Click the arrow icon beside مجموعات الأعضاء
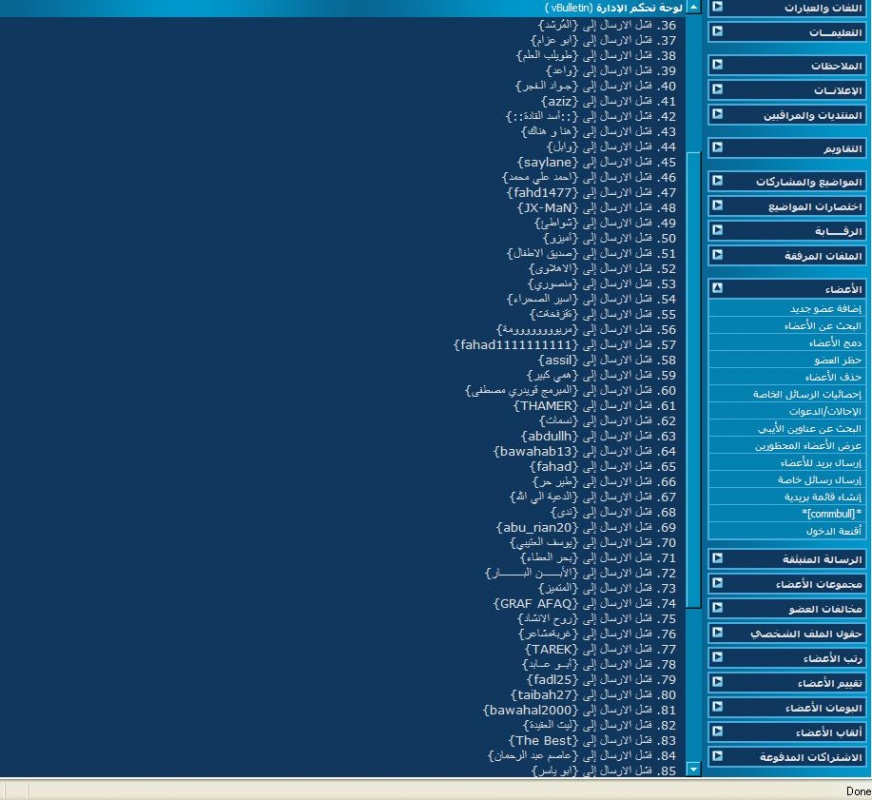872x800 pixels. 717,583
